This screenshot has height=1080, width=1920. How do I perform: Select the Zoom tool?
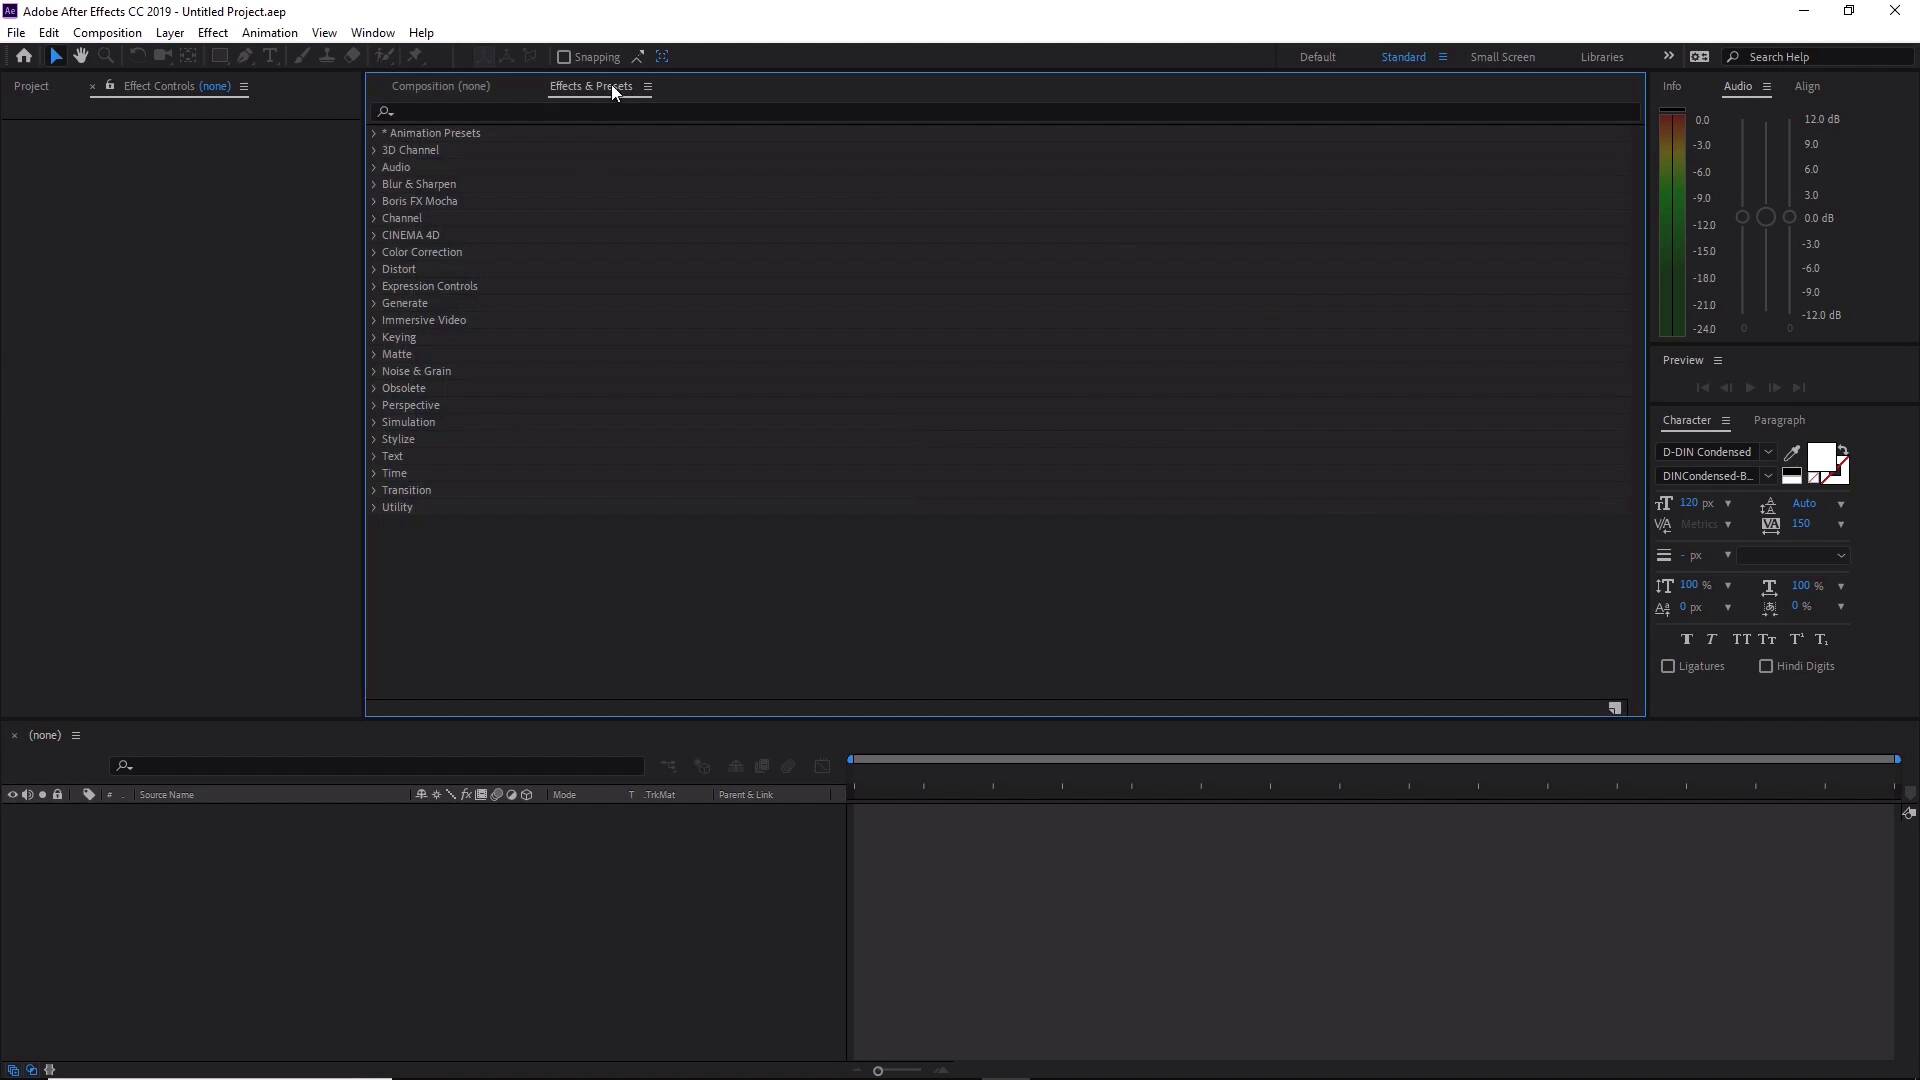106,57
